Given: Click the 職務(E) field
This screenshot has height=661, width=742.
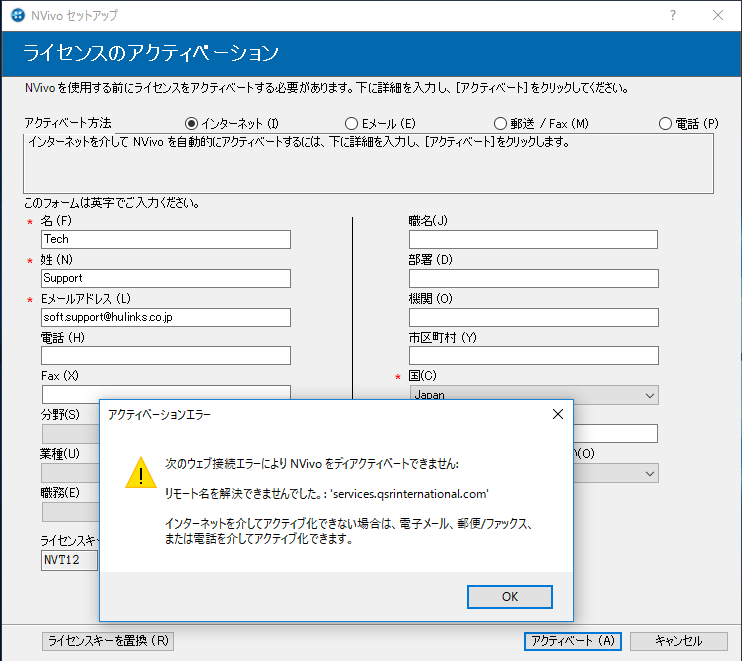Looking at the screenshot, I should point(71,512).
